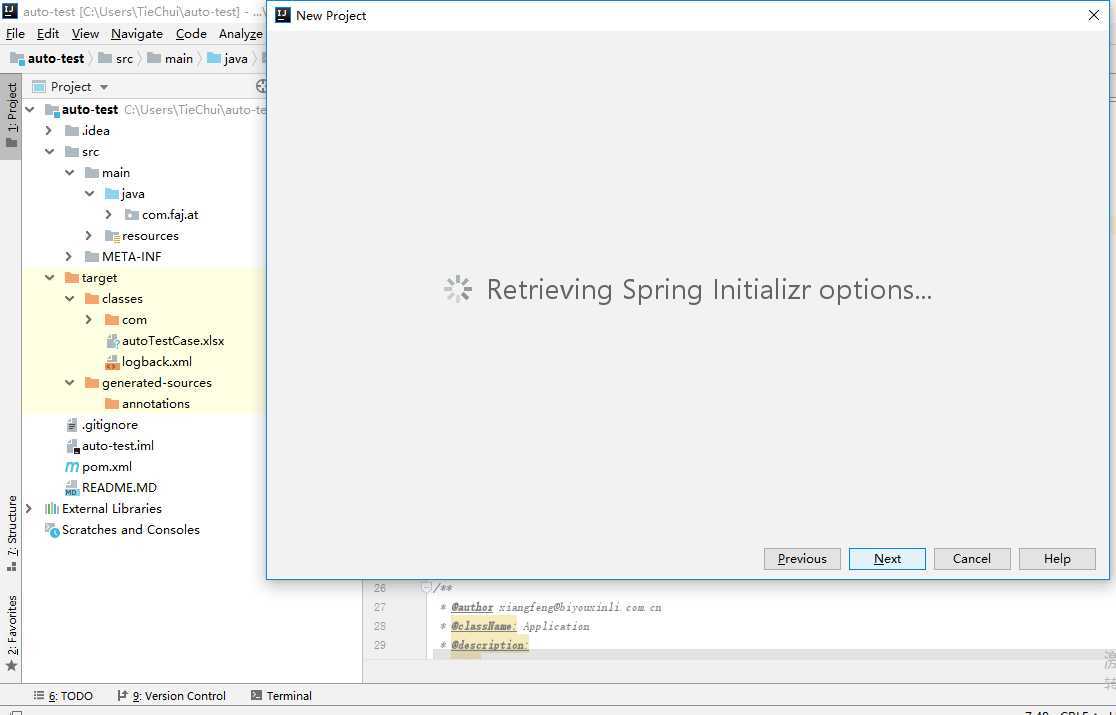Cancel the New Project dialog

[972, 559]
